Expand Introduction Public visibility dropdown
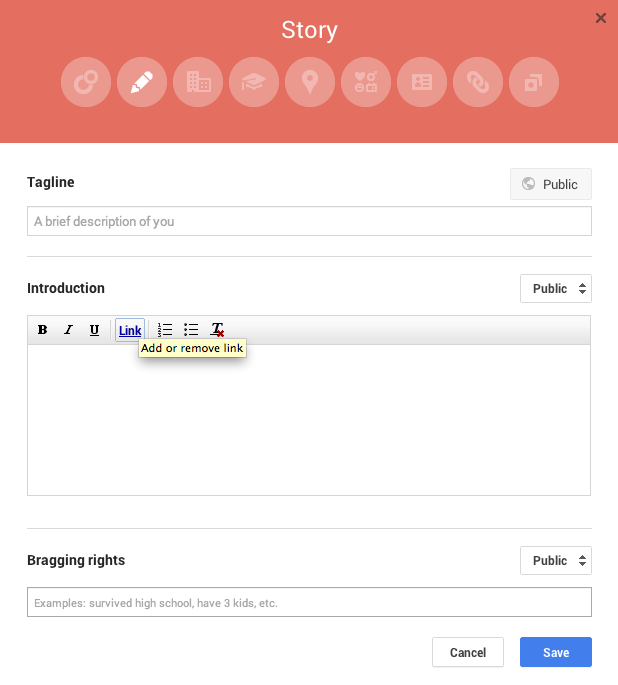This screenshot has width=618, height=685. click(x=556, y=288)
